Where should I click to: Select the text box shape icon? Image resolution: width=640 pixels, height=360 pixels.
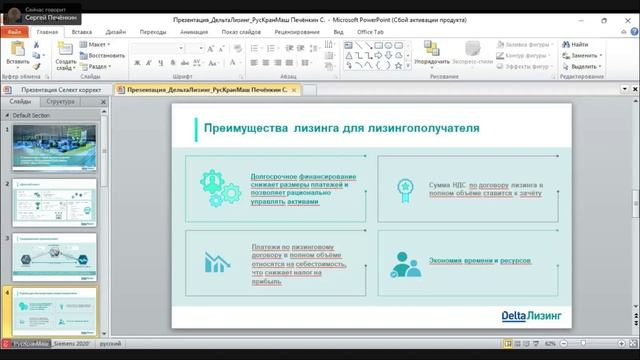pyautogui.click(x=348, y=45)
